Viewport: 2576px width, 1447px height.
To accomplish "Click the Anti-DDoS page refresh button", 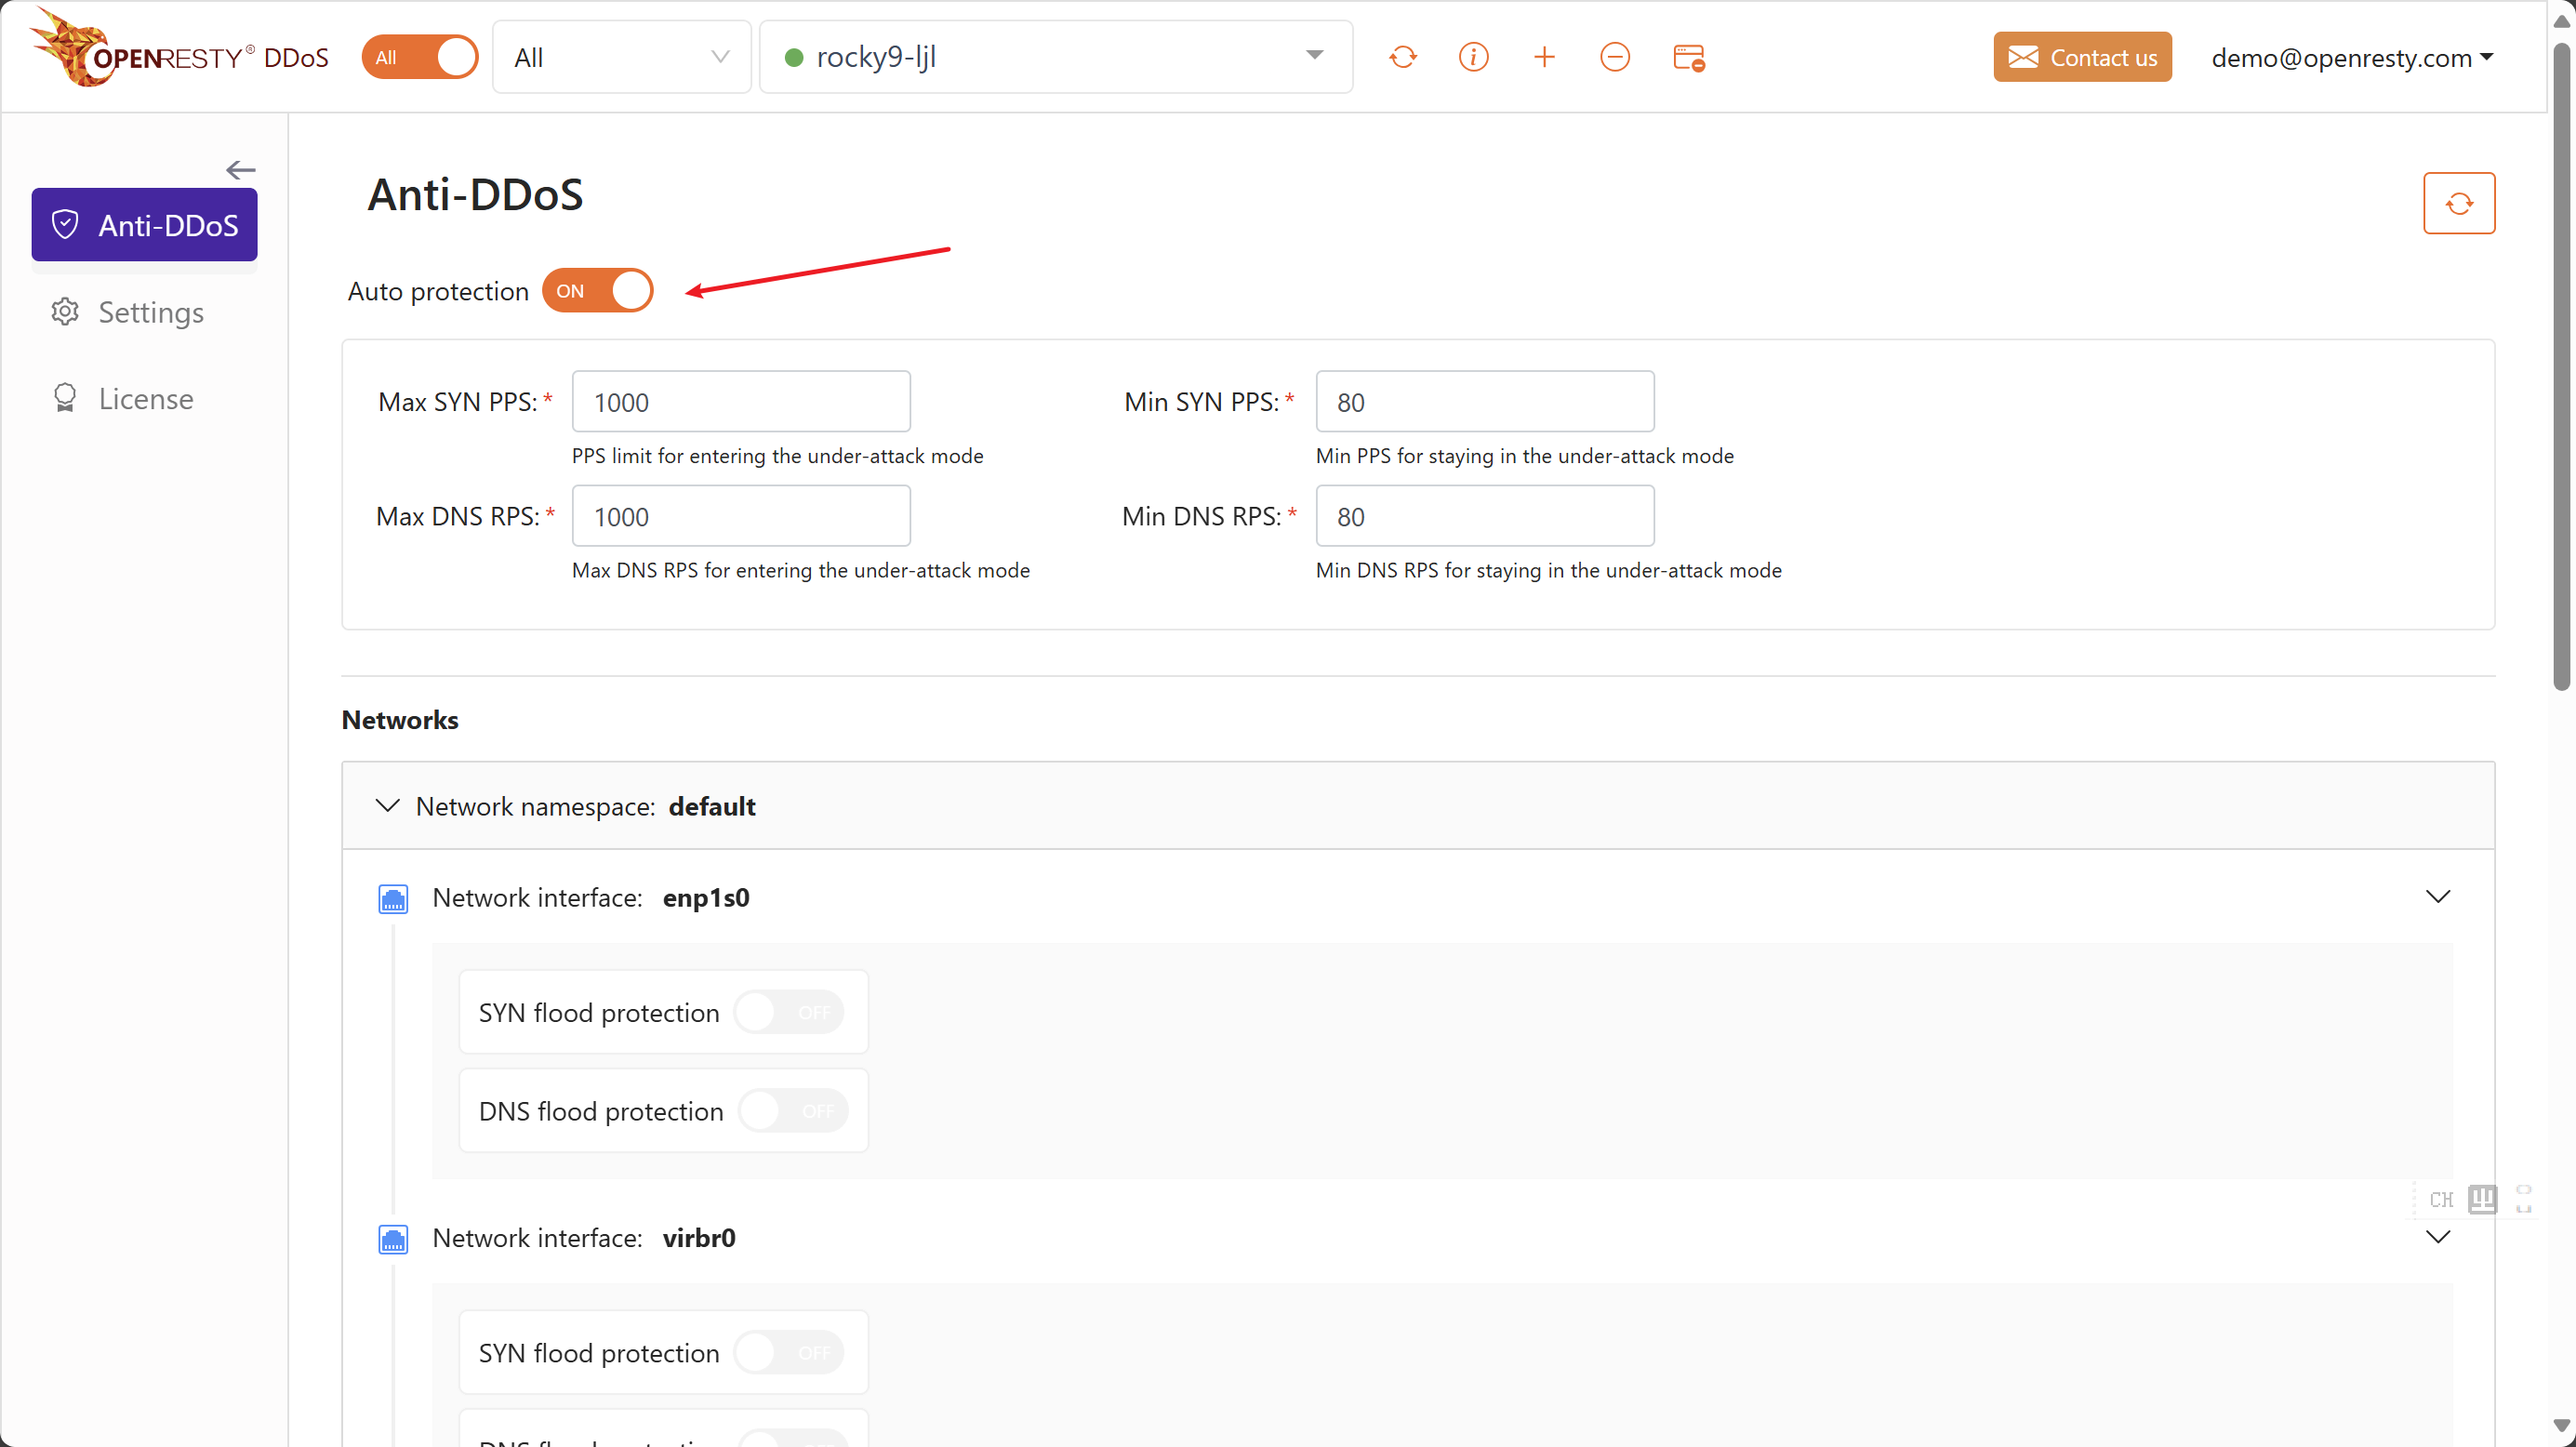I will tap(2458, 203).
